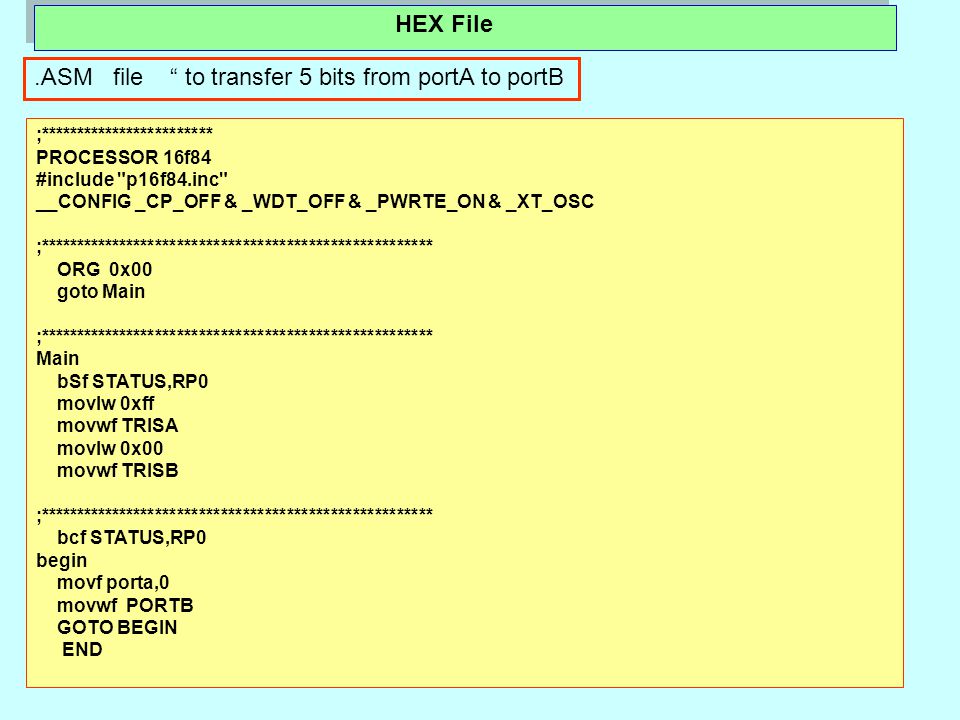Click the 'movwf PORTB' instruction
This screenshot has width=960, height=720.
pyautogui.click(x=125, y=606)
